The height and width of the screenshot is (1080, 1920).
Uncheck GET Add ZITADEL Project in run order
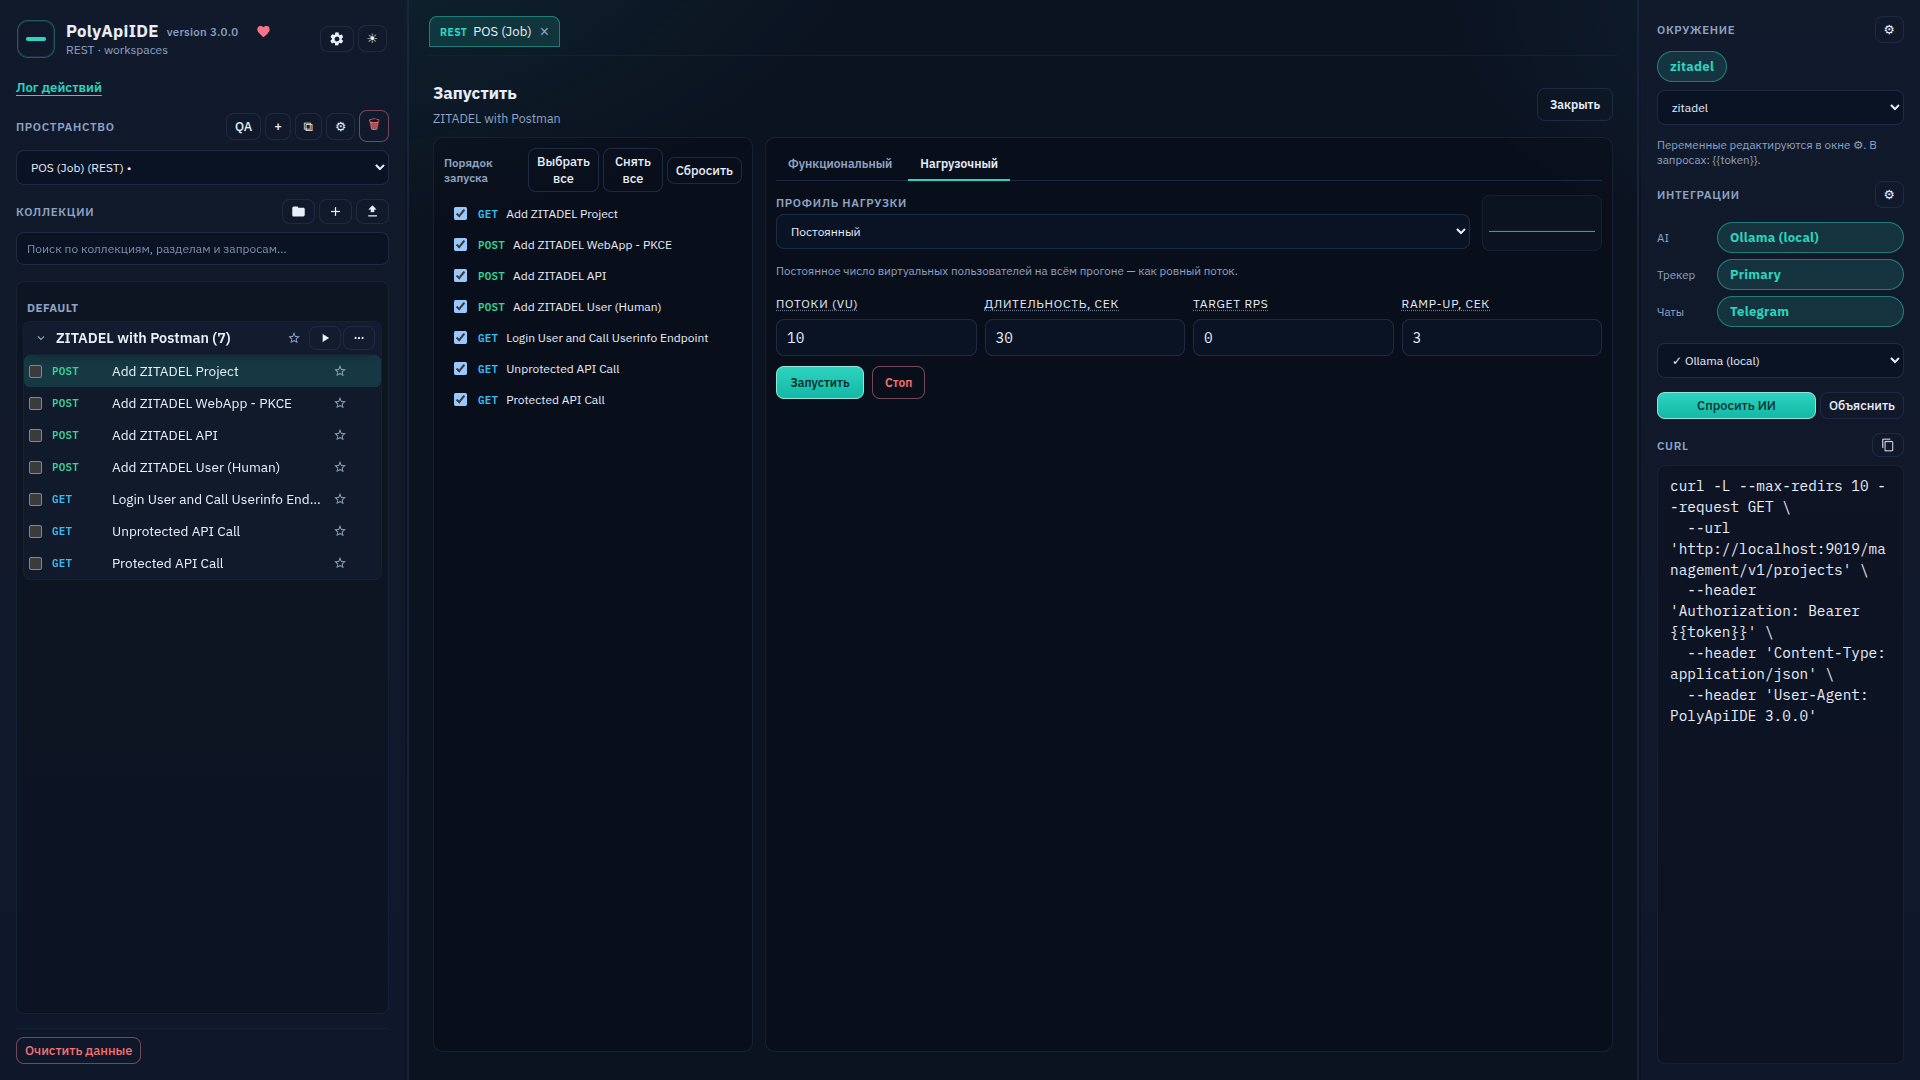coord(460,214)
